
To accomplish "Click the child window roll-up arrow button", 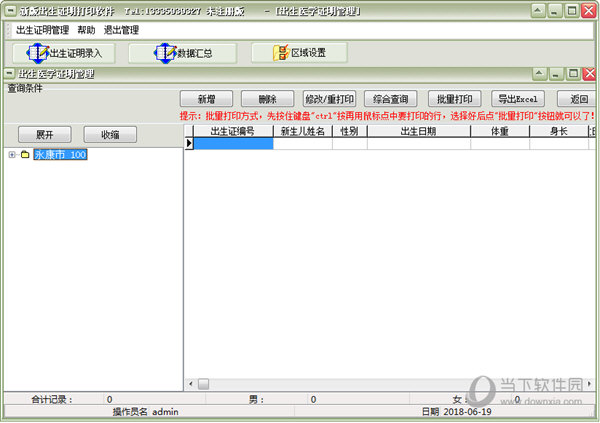I will [x=540, y=73].
